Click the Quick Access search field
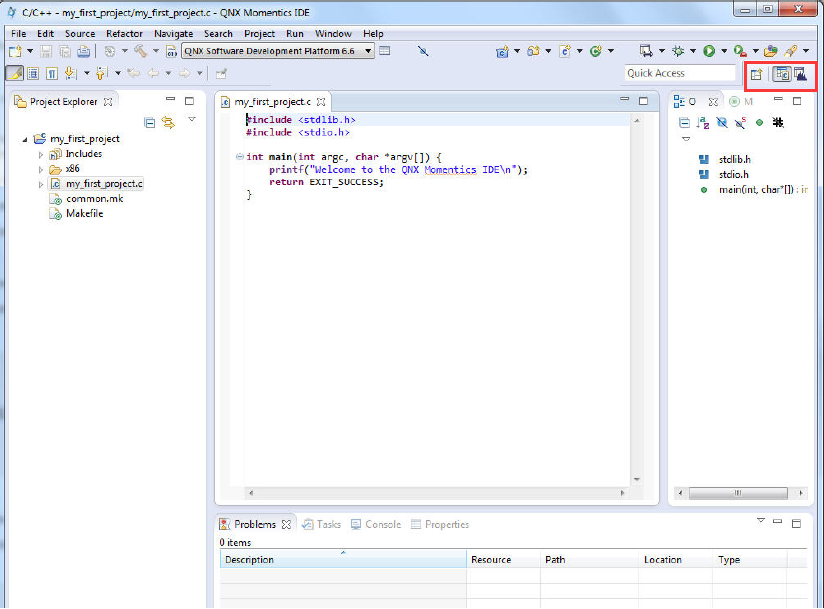 point(679,74)
